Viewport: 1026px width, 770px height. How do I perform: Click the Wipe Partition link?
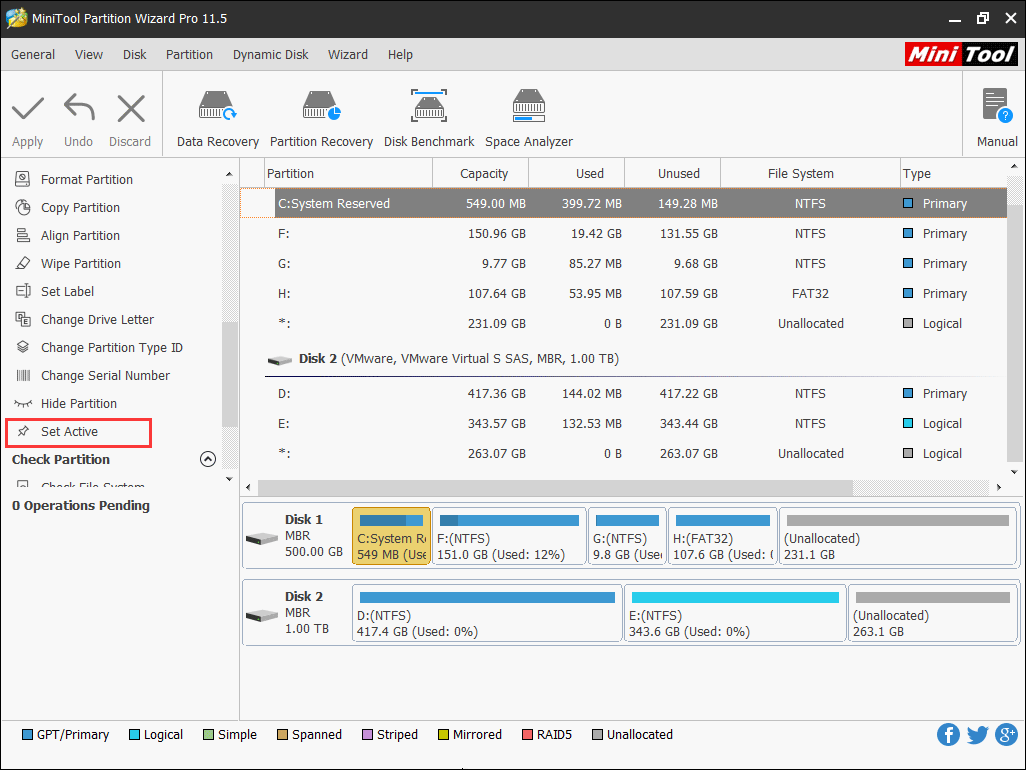coord(80,264)
